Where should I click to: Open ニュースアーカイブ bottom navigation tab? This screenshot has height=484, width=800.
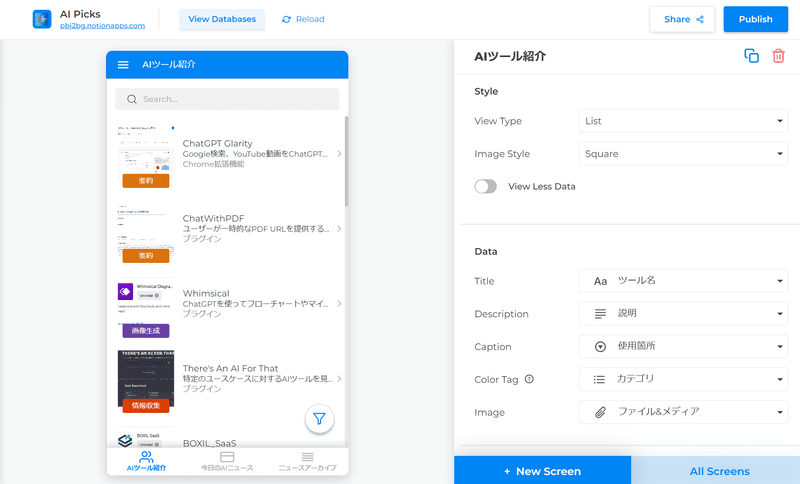tap(307, 461)
